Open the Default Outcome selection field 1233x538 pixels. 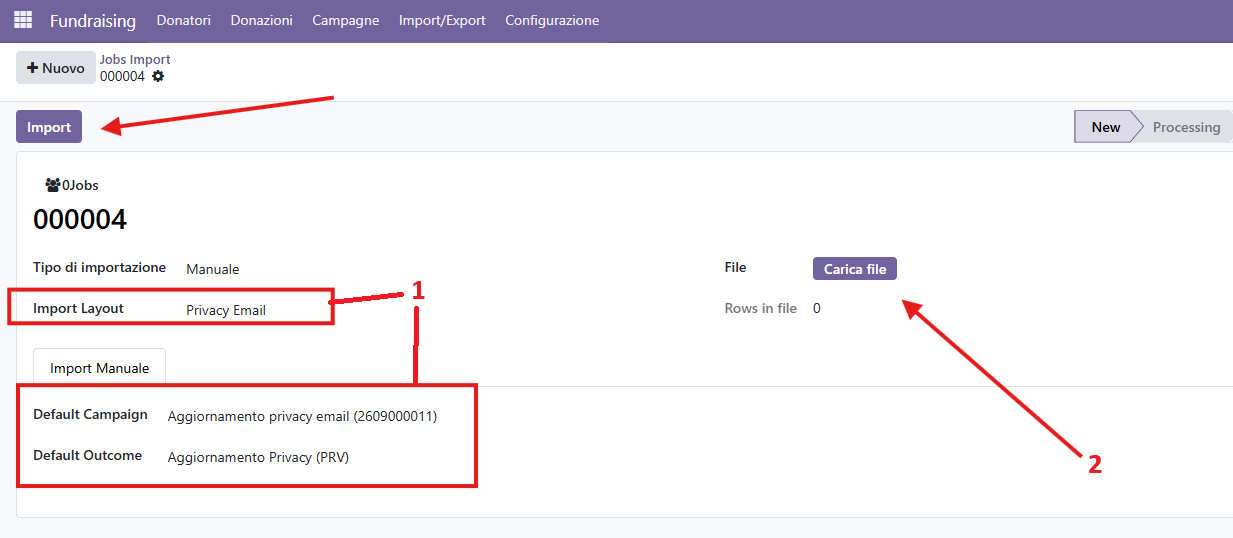click(258, 457)
